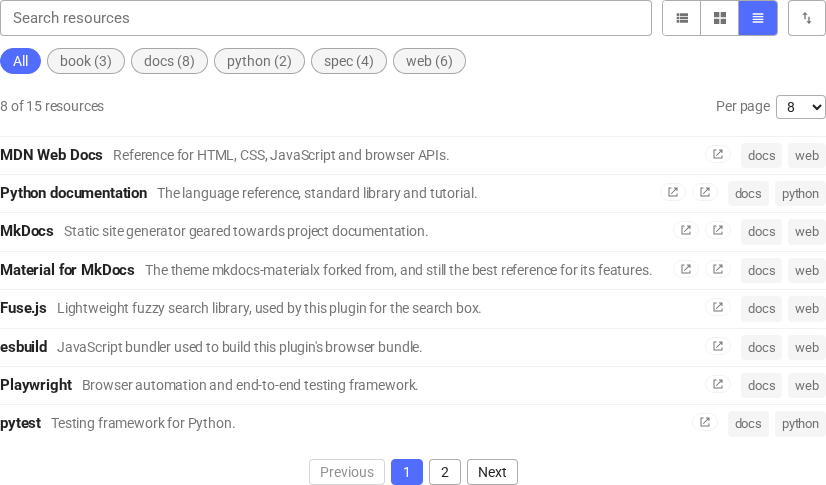Click the docs tag in the Fuse.js row
826x485 pixels.
pyautogui.click(x=761, y=308)
